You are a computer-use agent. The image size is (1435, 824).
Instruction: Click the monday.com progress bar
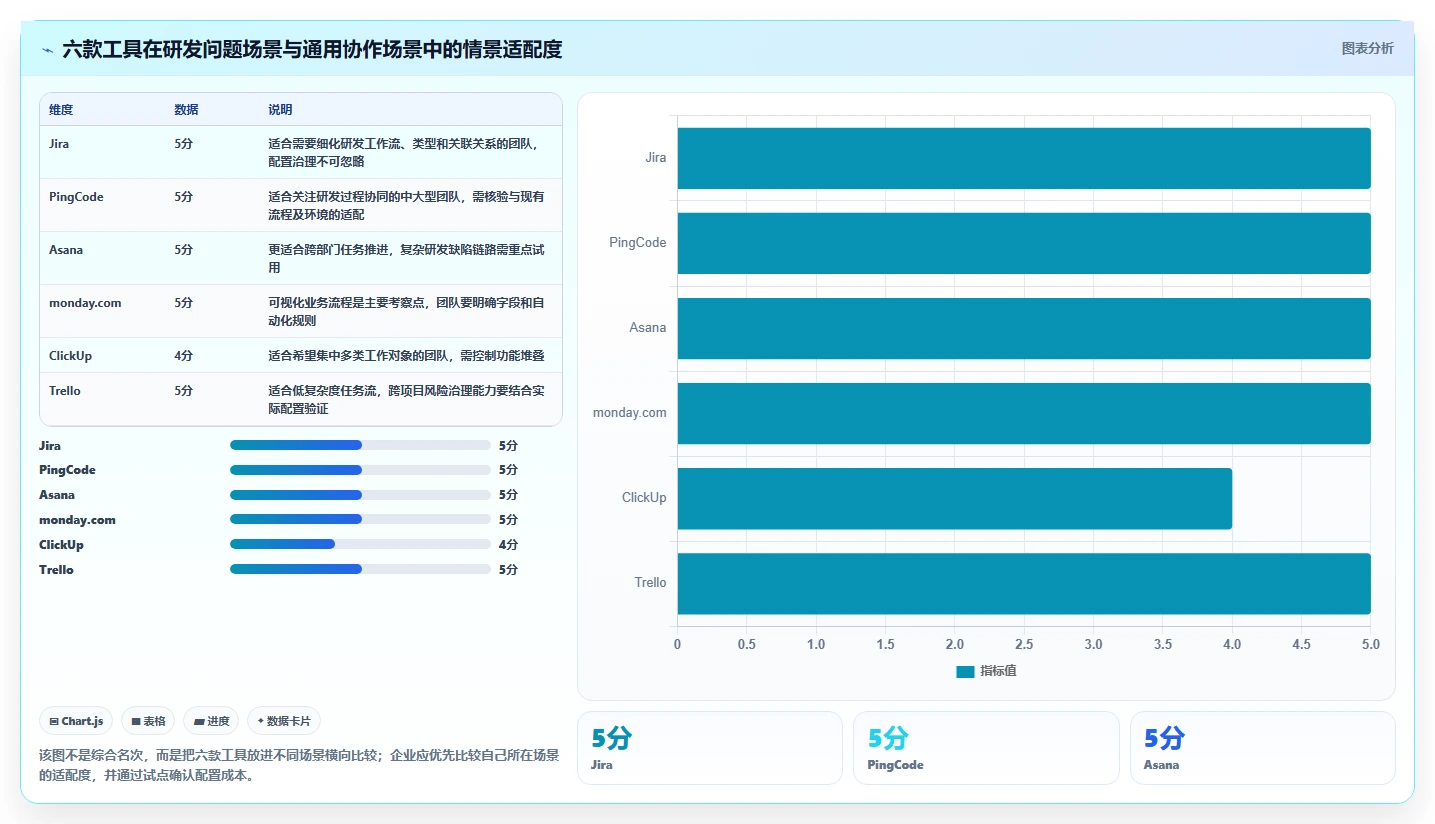click(x=360, y=519)
